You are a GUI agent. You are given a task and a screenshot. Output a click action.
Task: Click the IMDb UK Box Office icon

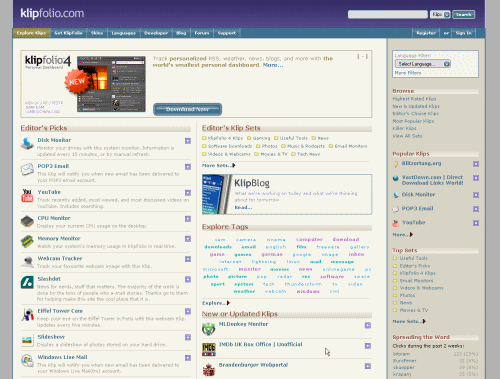tap(208, 349)
